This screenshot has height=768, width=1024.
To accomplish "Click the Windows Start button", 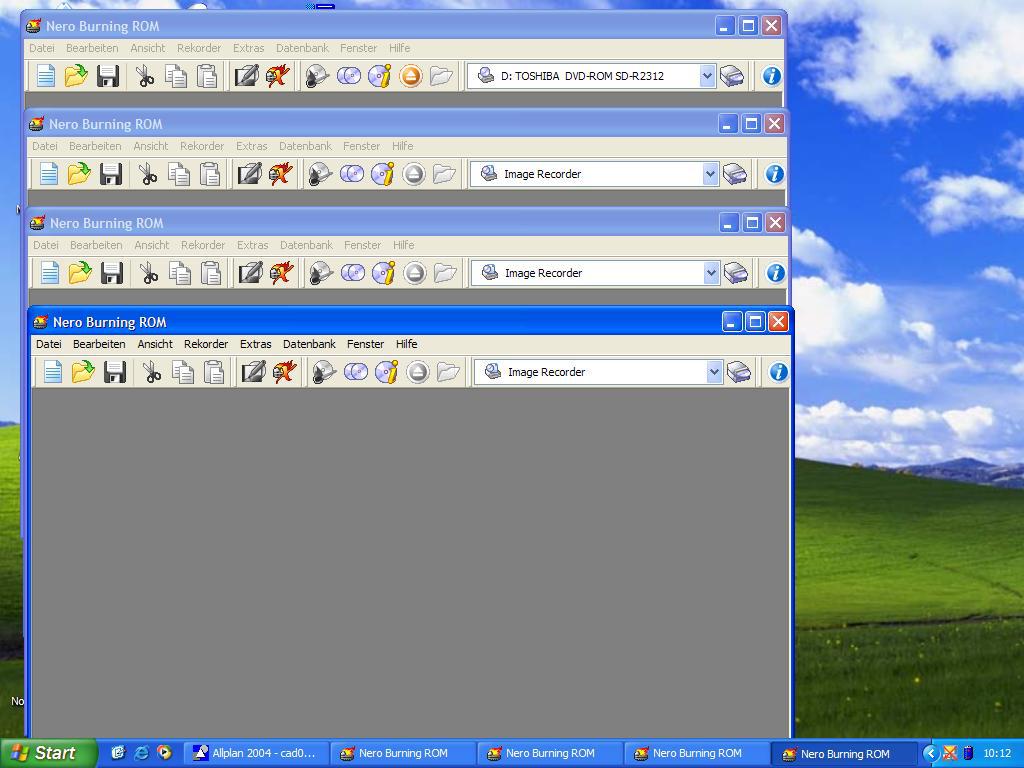I will (x=48, y=753).
